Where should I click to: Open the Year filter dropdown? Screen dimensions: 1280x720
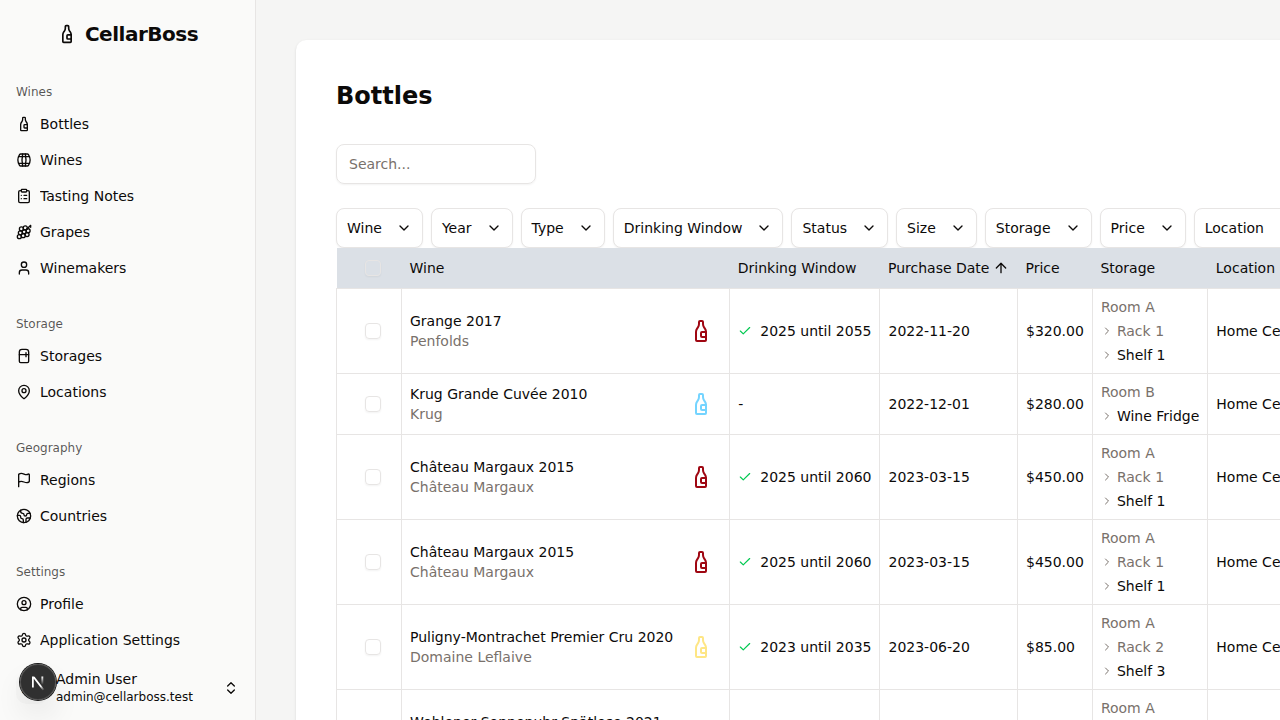coord(471,228)
